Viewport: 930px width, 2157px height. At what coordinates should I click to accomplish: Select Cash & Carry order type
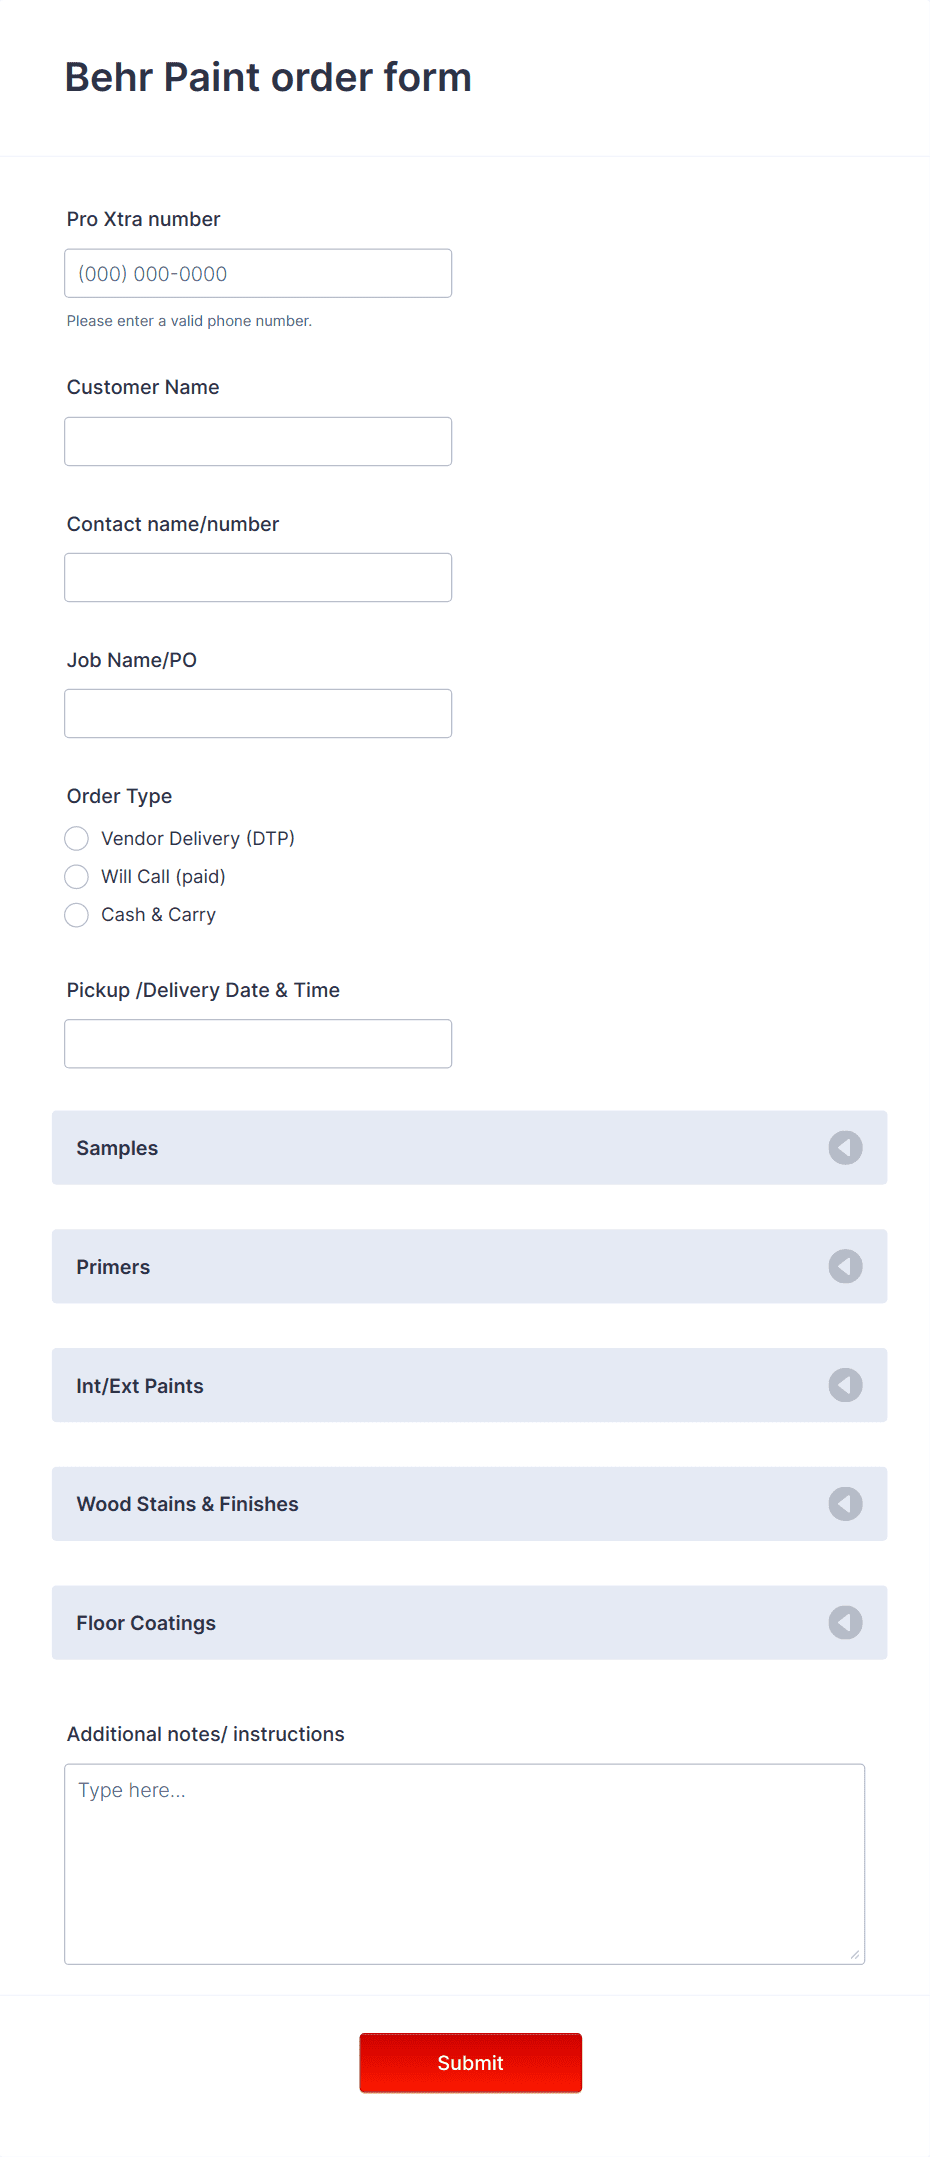coord(76,914)
